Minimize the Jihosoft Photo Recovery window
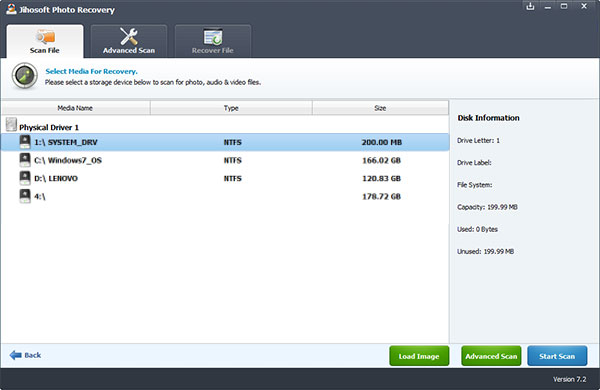 [548, 7]
